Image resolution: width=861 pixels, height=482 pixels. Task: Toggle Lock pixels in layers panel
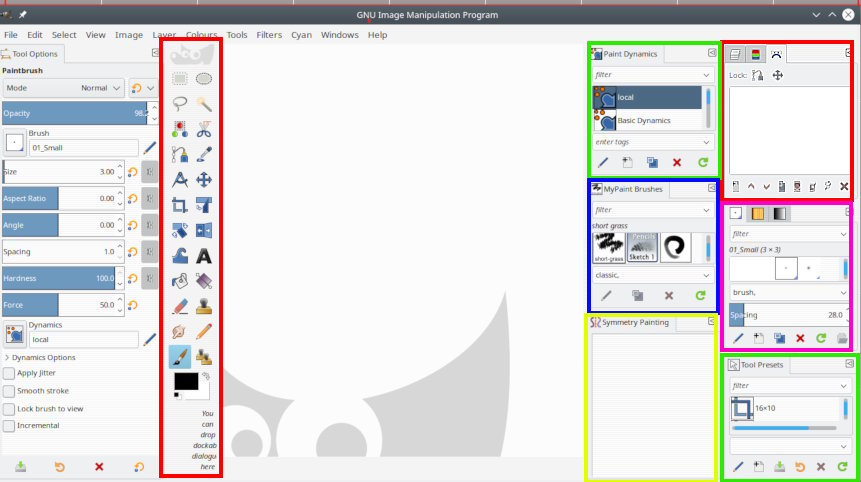tap(758, 75)
